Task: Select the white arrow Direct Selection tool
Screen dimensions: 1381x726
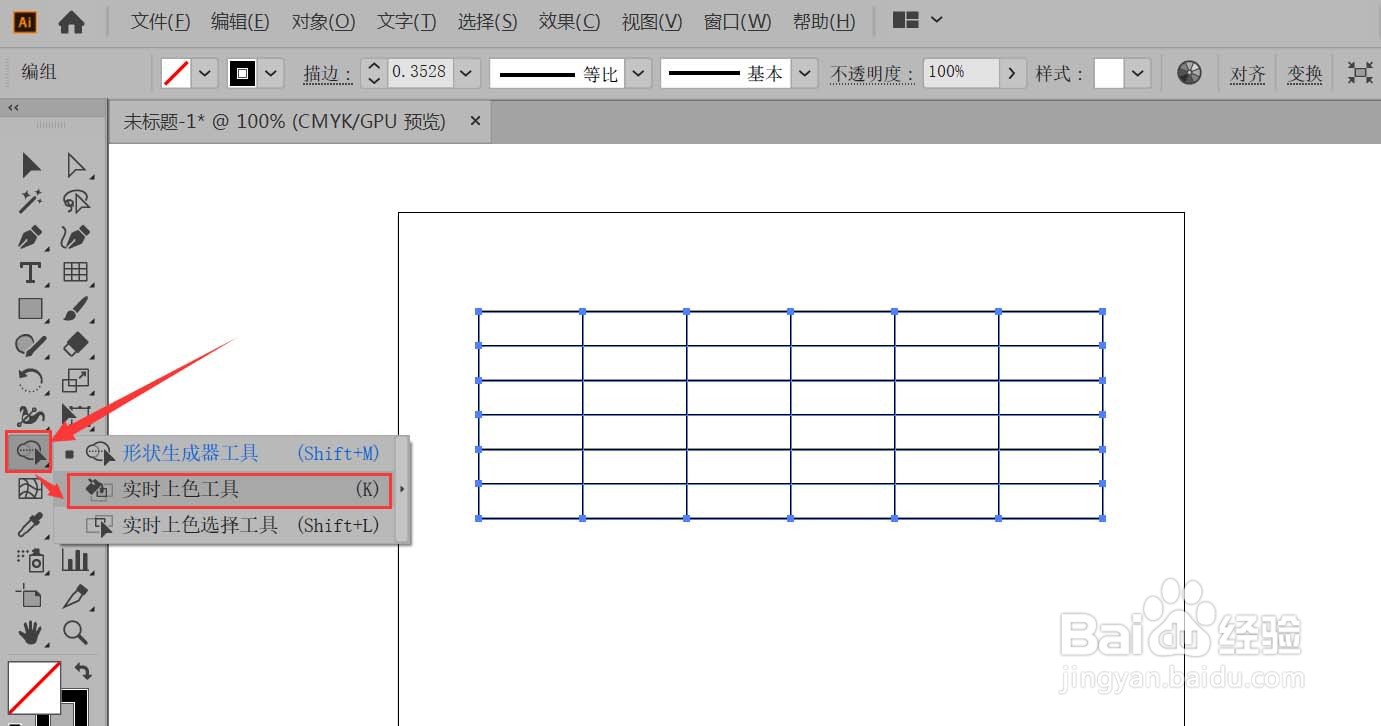Action: [76, 165]
